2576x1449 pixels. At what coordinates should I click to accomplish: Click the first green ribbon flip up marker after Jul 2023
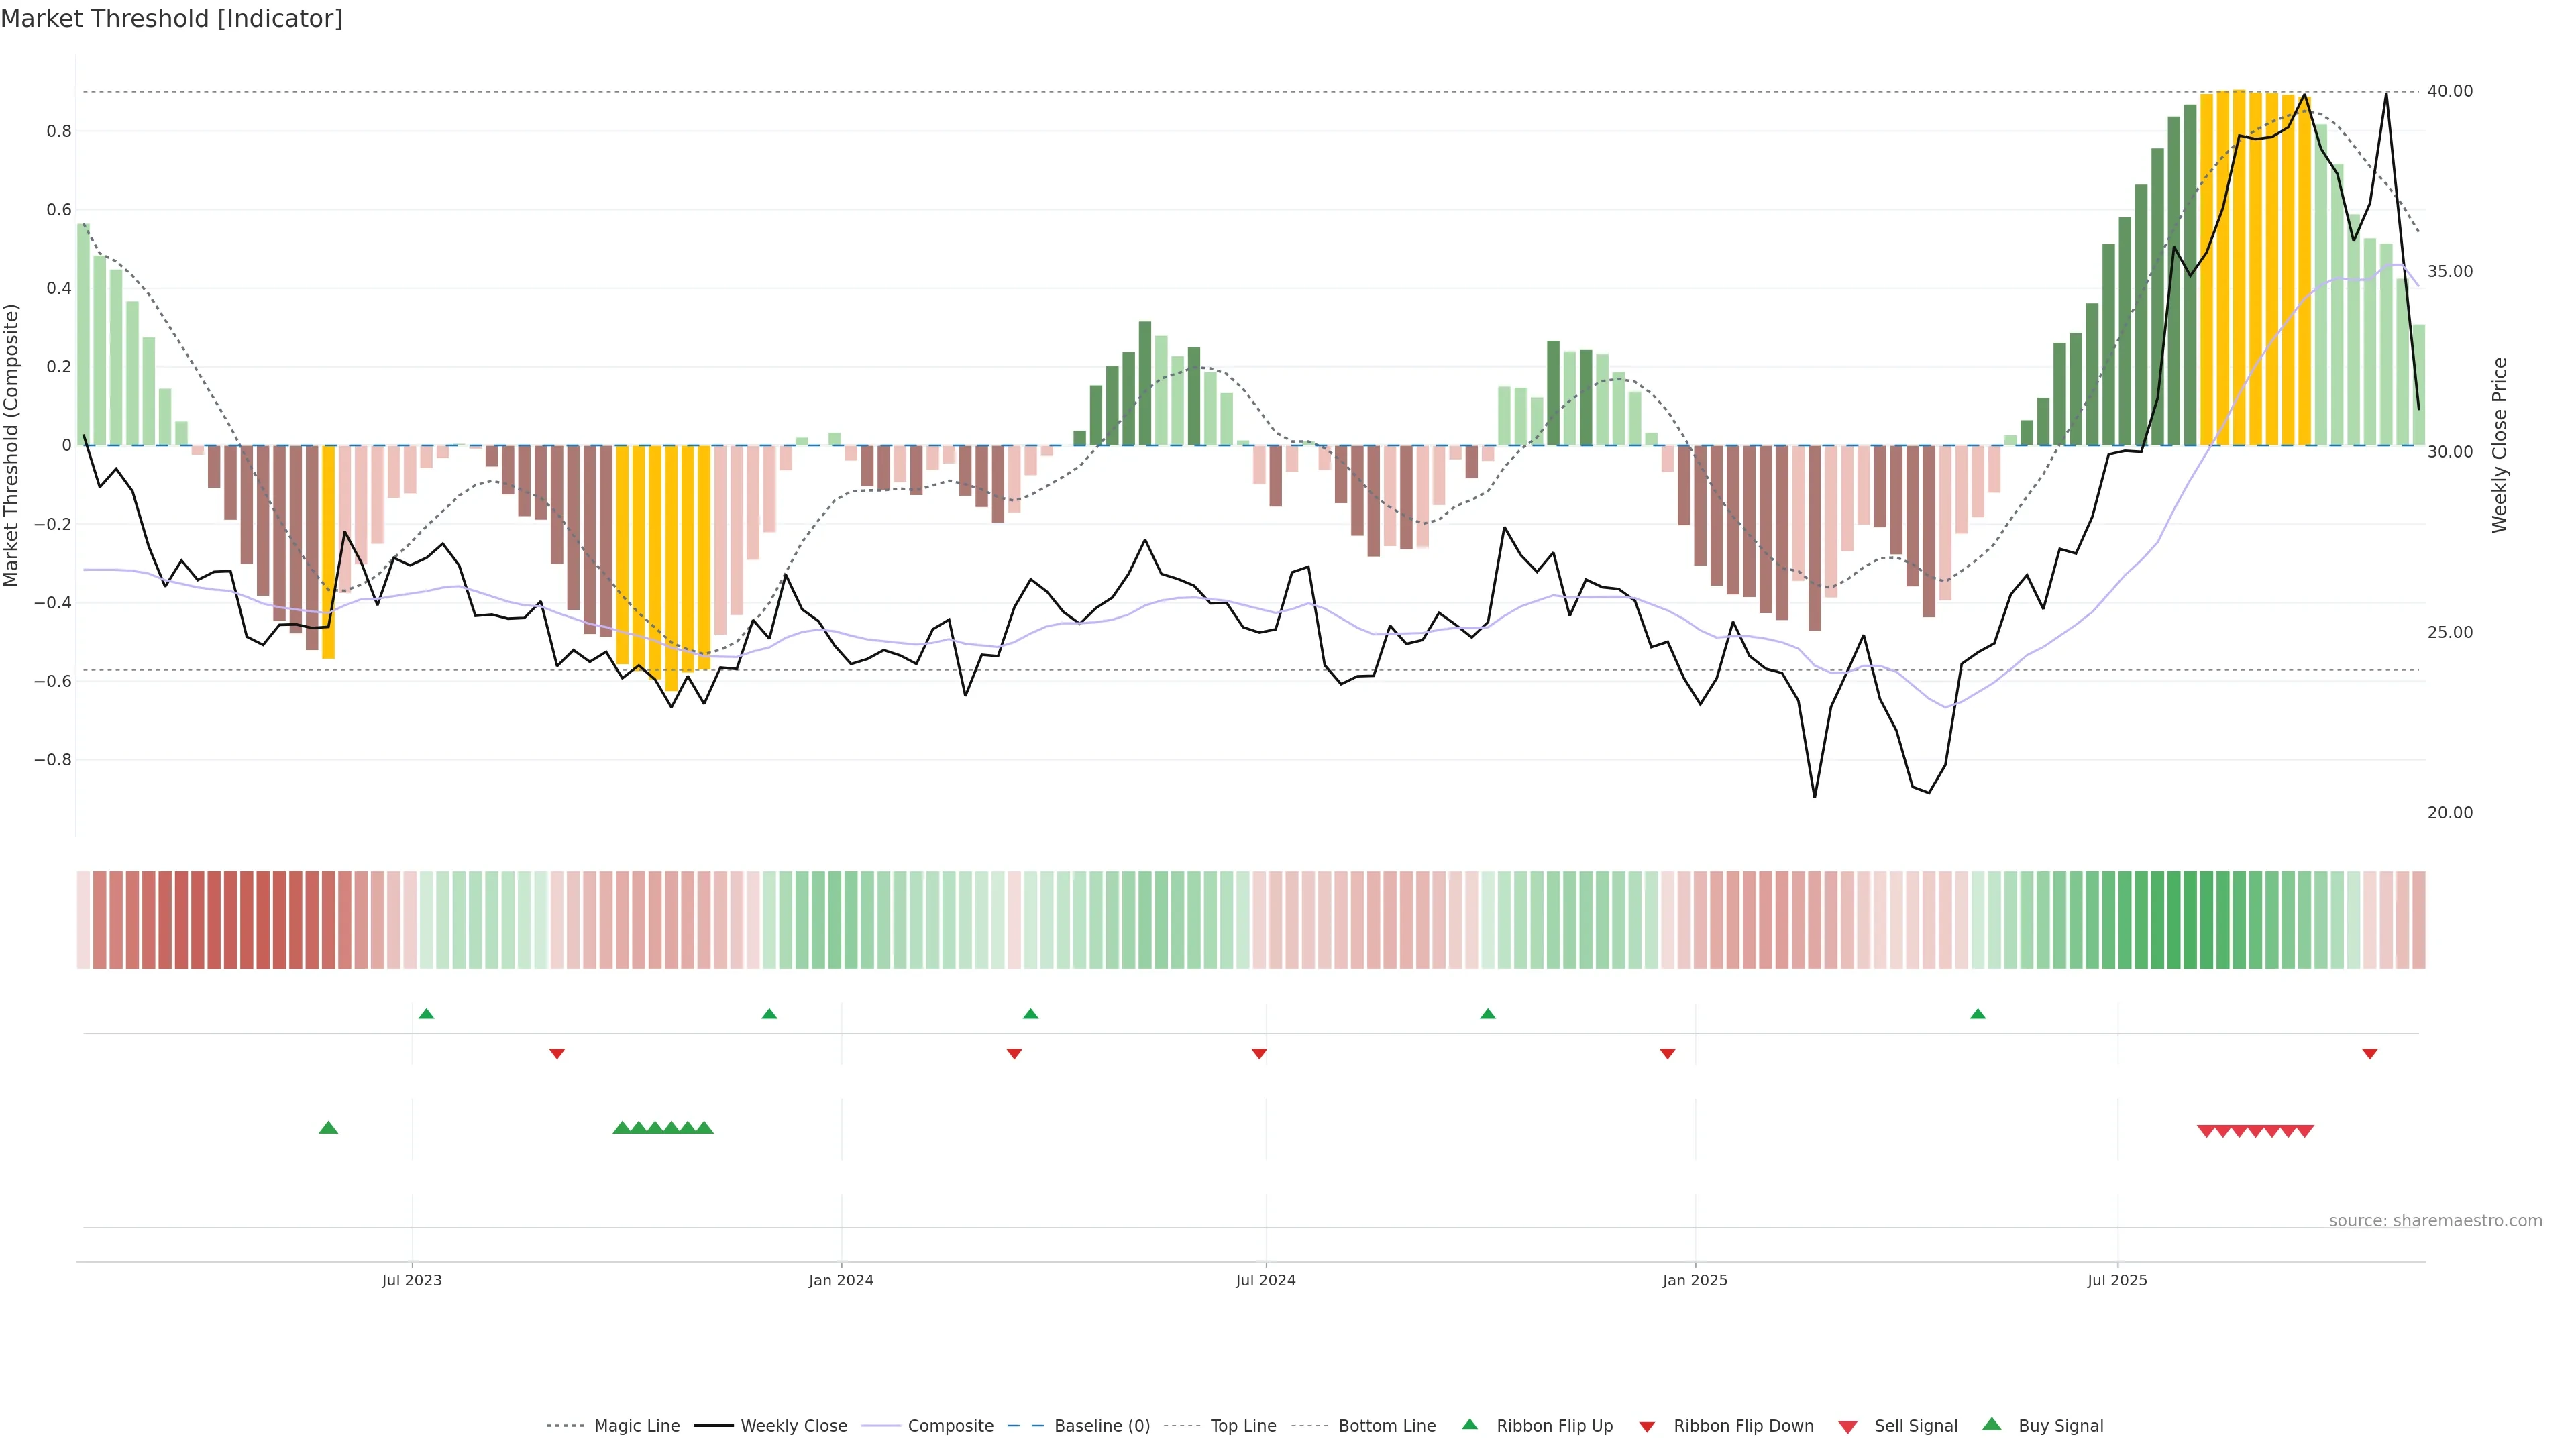(x=426, y=1014)
